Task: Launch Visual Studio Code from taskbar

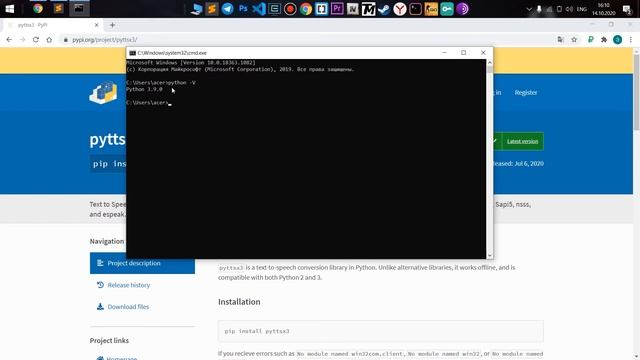Action: coord(259,9)
